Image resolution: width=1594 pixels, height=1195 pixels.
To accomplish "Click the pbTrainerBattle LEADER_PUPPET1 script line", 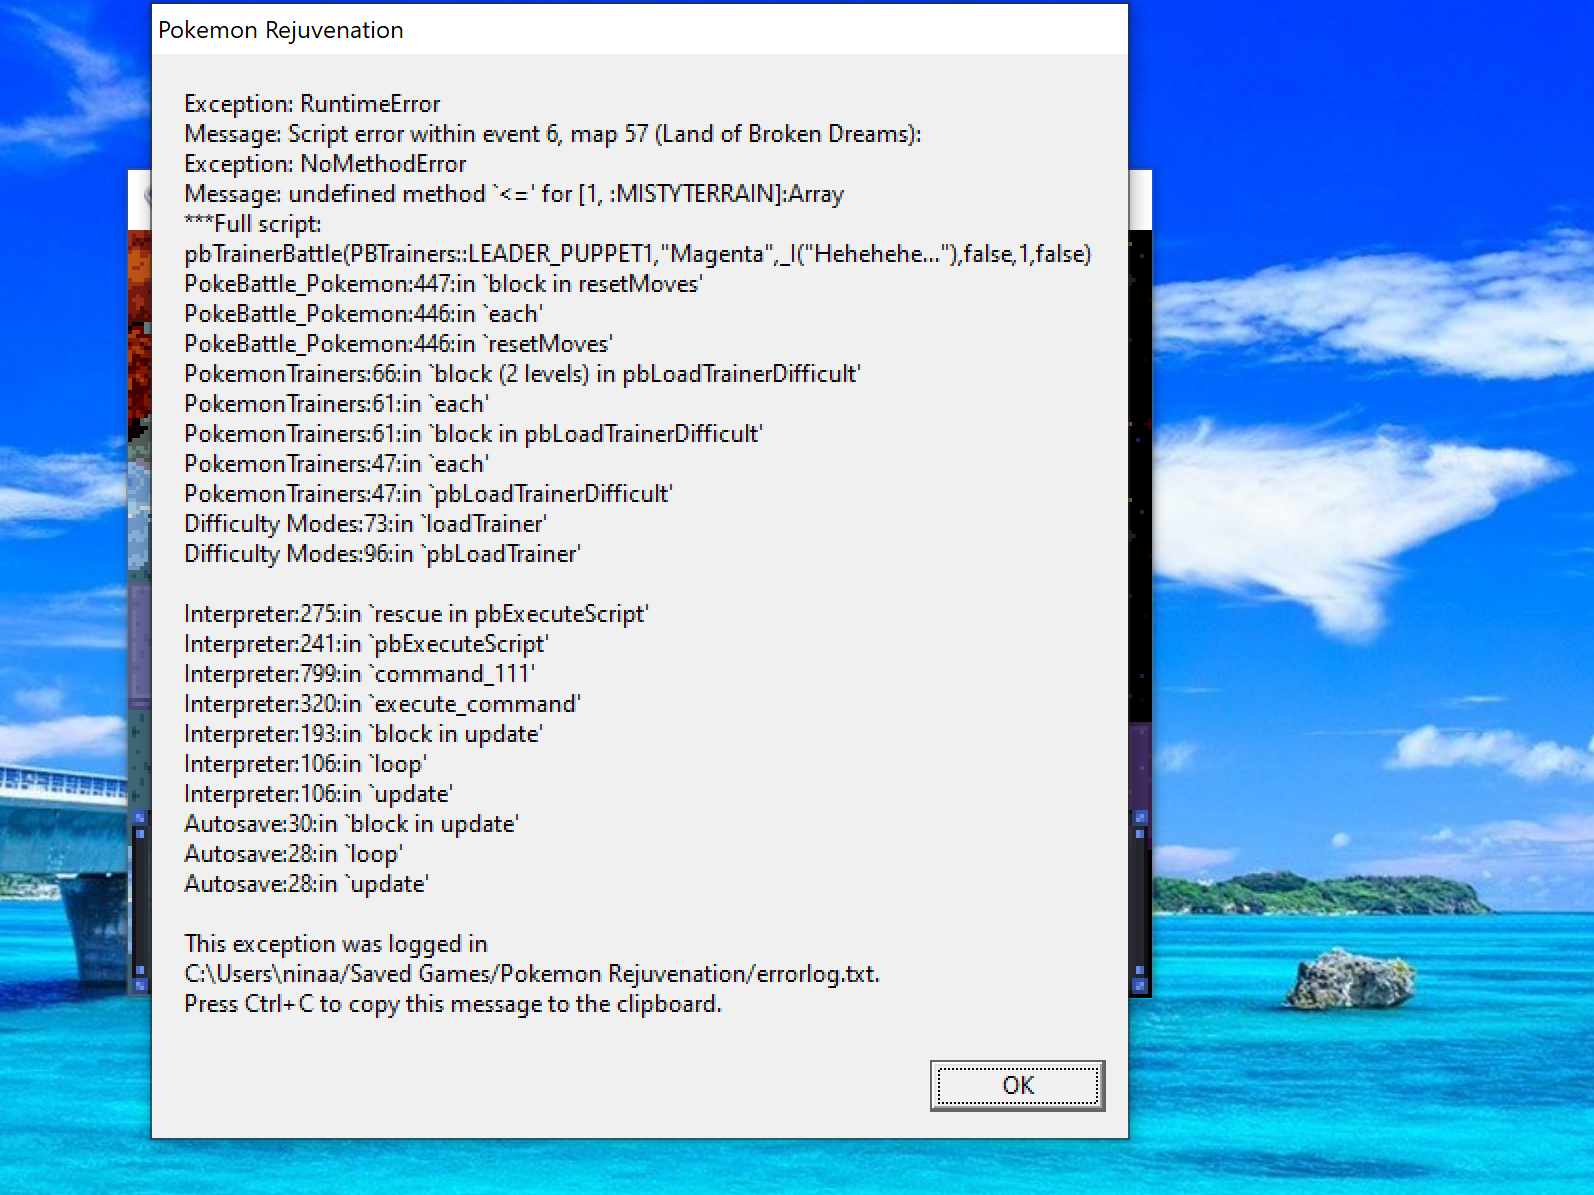I will click(638, 254).
